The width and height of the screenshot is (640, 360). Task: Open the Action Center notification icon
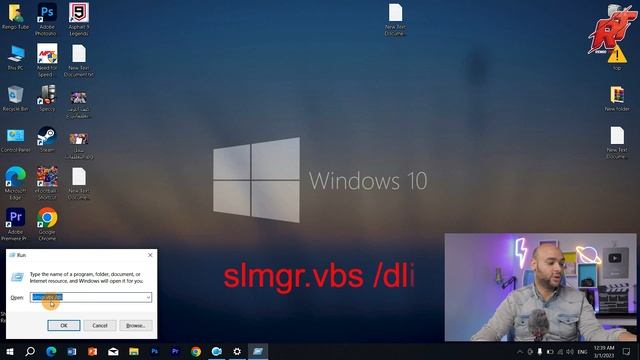tap(627, 351)
